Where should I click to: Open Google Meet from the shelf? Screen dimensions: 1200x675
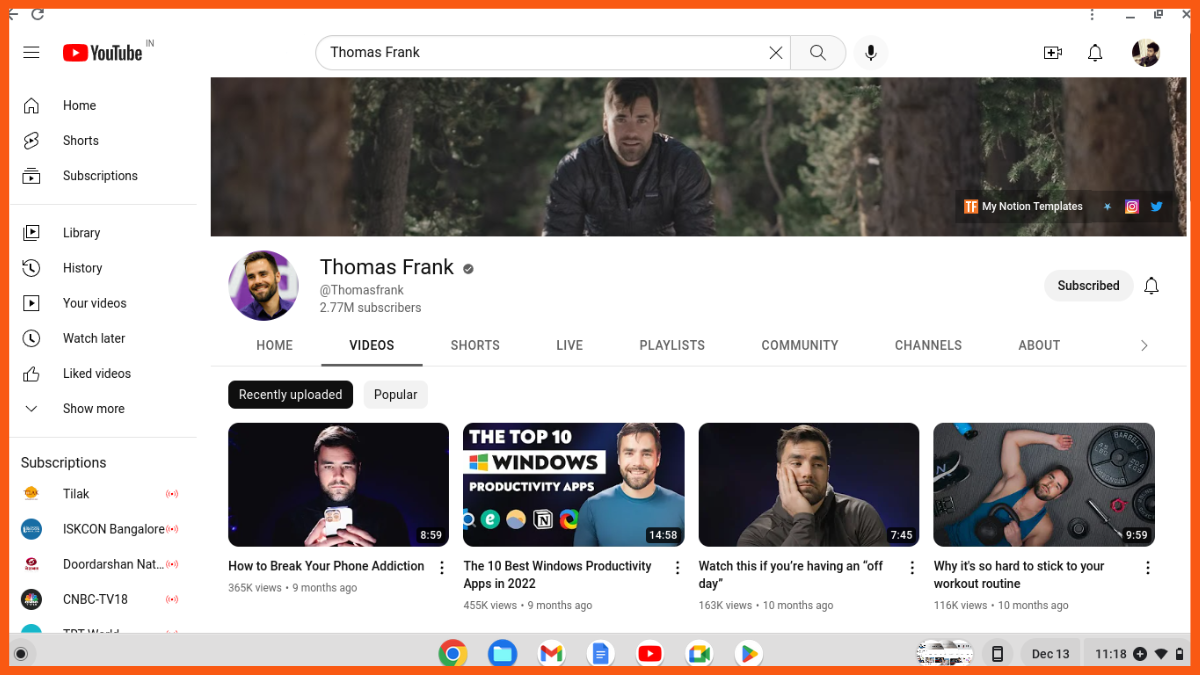[698, 654]
